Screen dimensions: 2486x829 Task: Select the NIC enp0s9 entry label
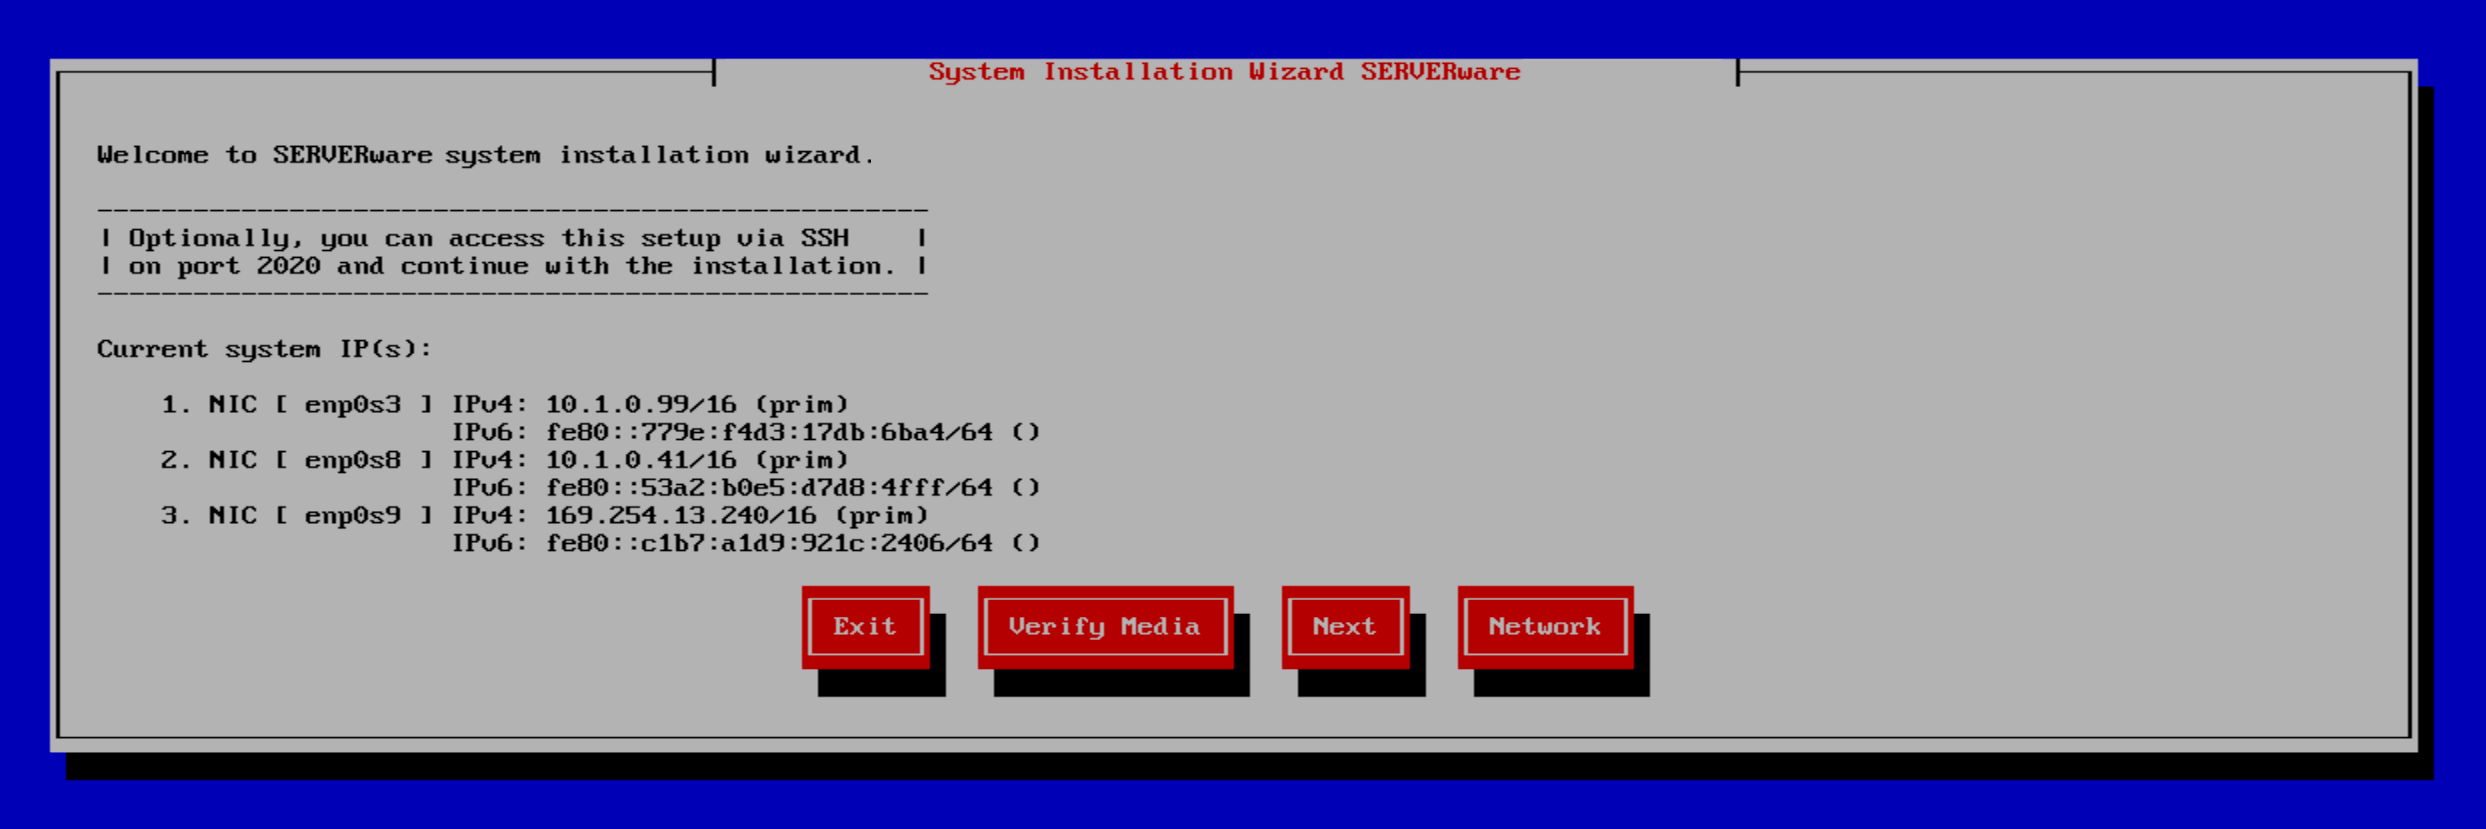296,515
